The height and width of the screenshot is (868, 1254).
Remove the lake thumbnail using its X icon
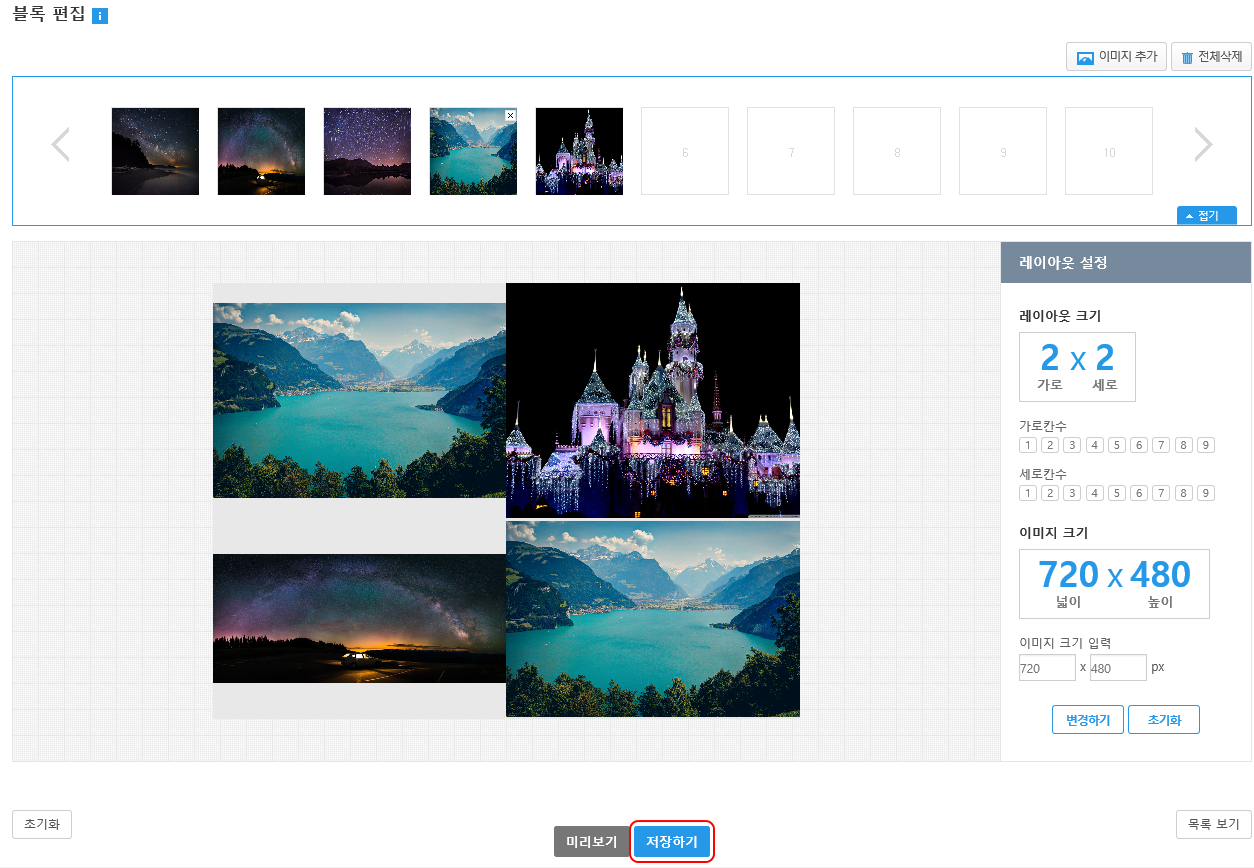pos(510,115)
